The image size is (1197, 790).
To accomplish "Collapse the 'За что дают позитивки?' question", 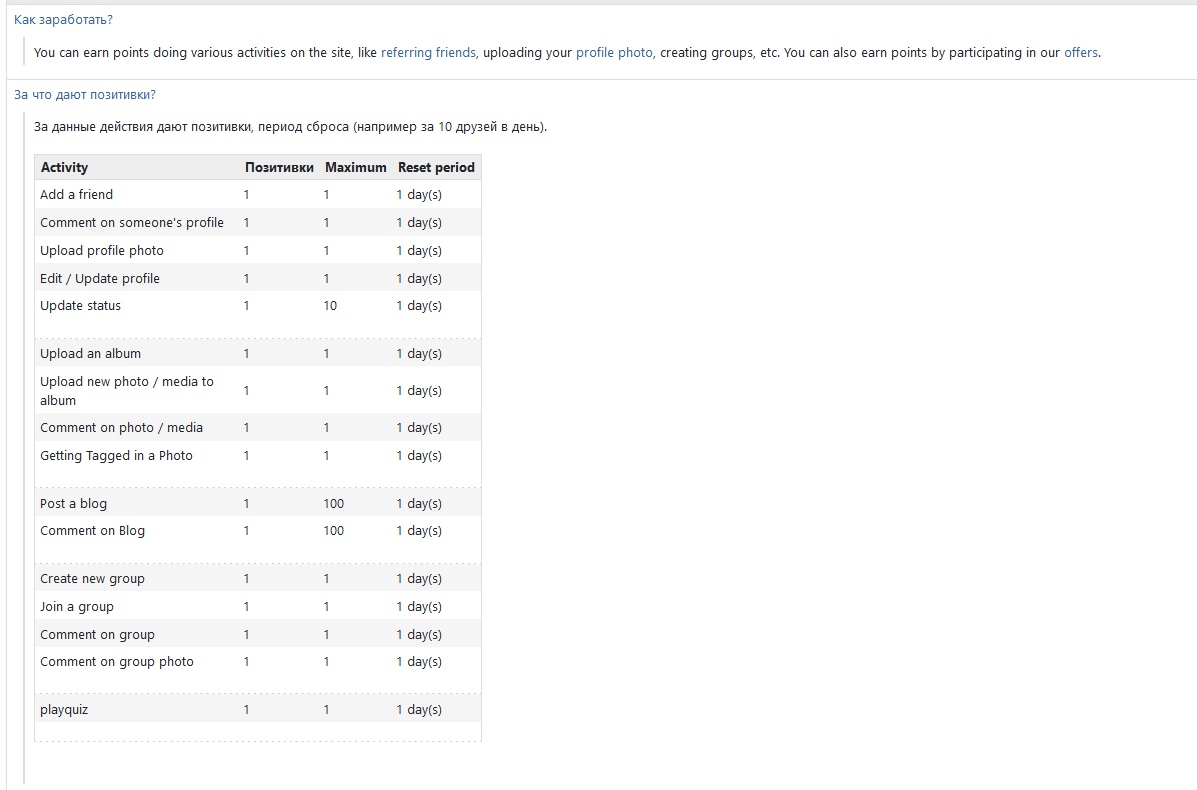I will pyautogui.click(x=85, y=95).
